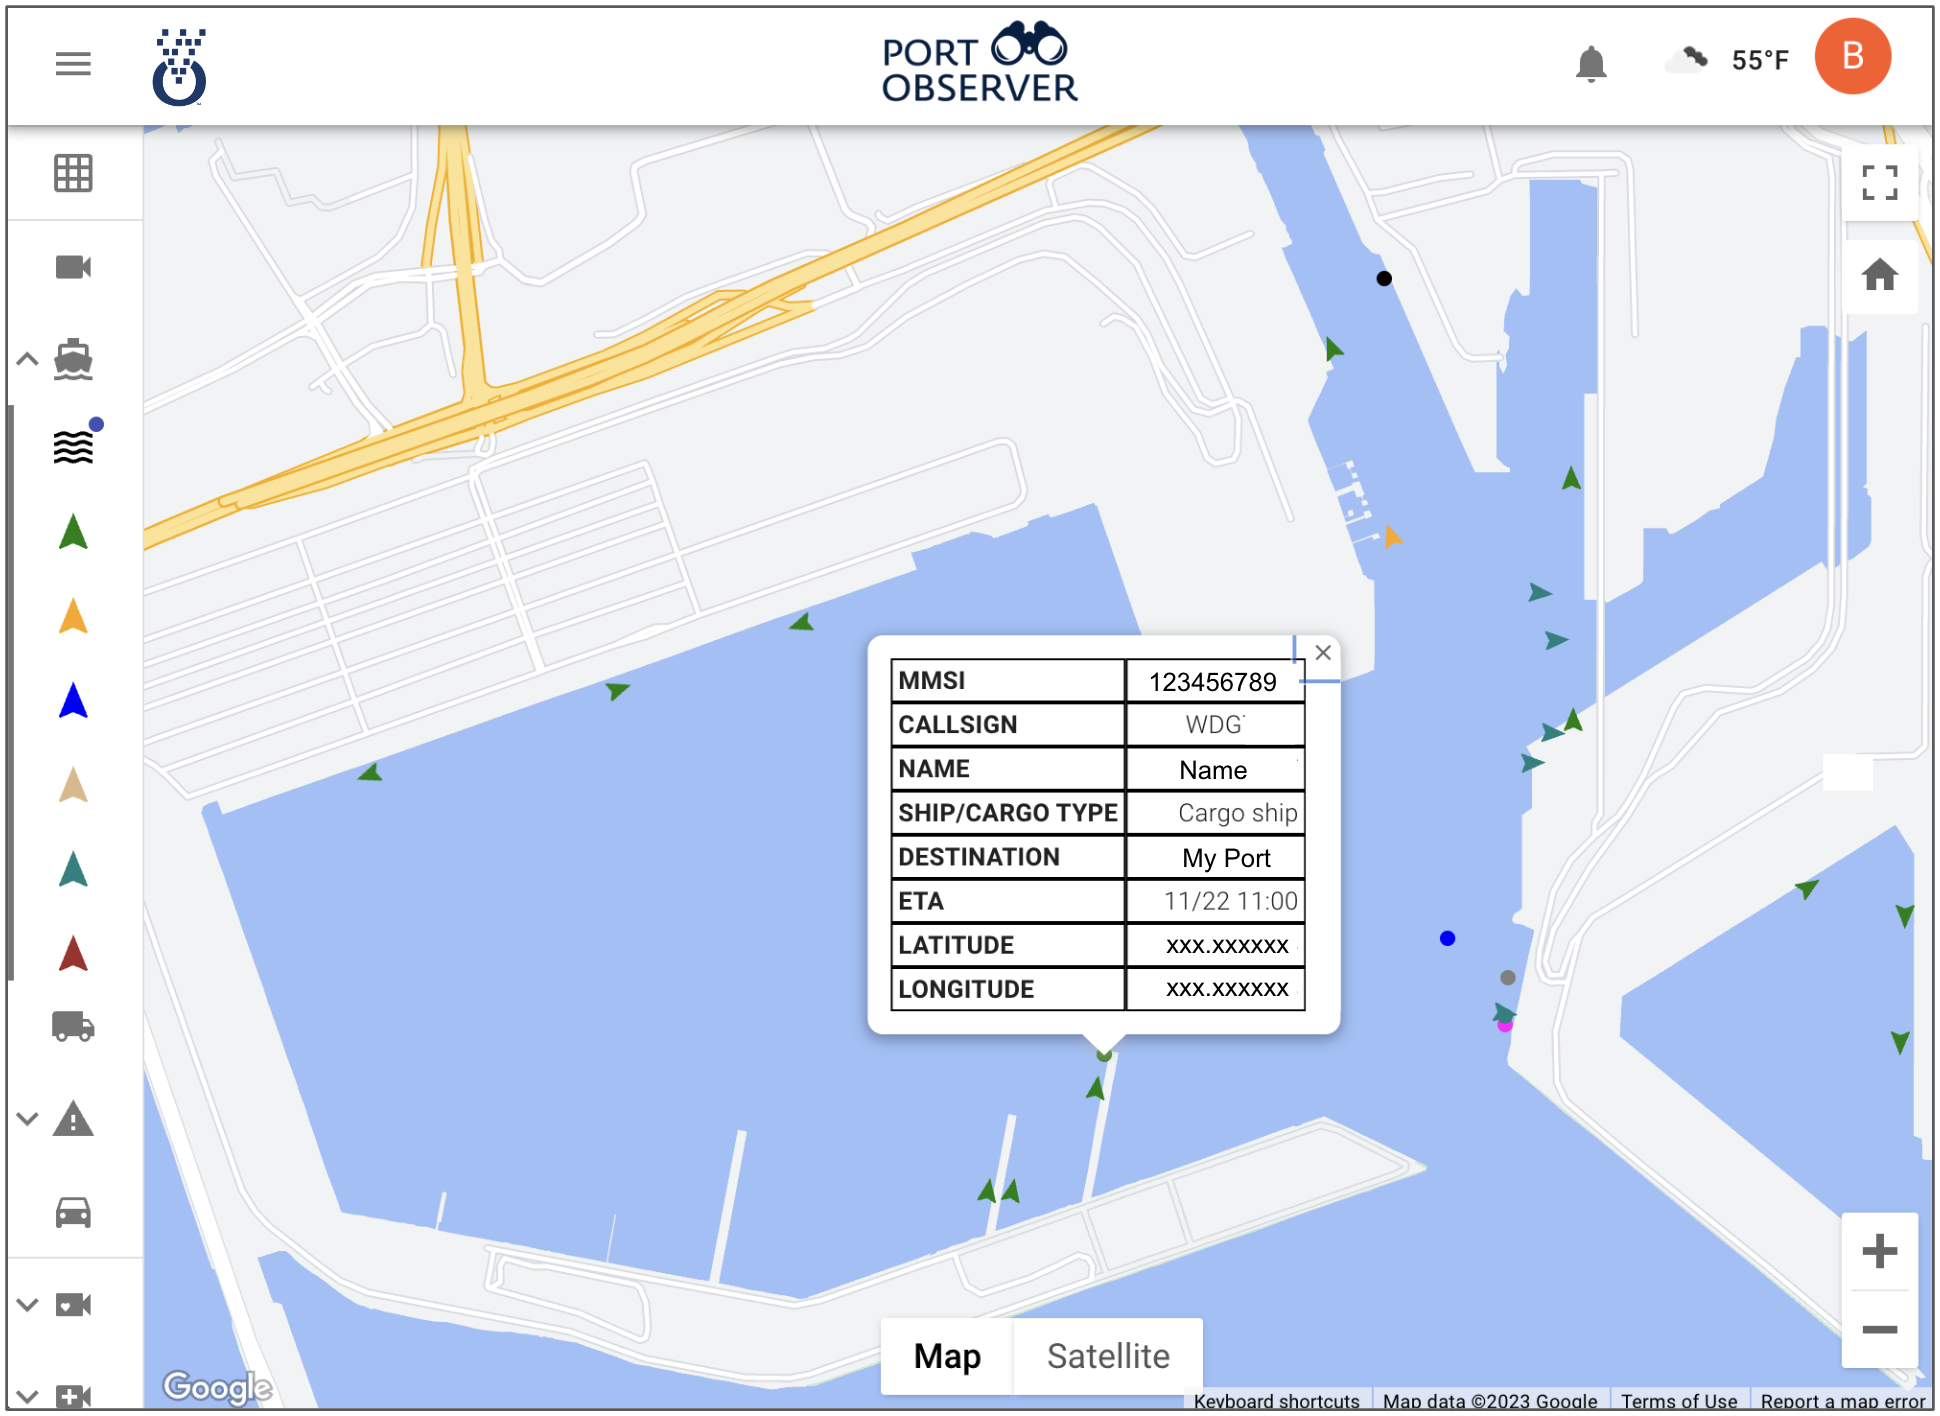Image resolution: width=1940 pixels, height=1416 pixels.
Task: Open Keyboard shortcuts link
Action: (1276, 1401)
